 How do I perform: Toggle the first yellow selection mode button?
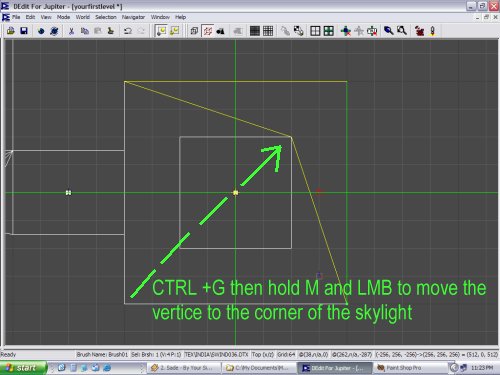click(x=161, y=31)
